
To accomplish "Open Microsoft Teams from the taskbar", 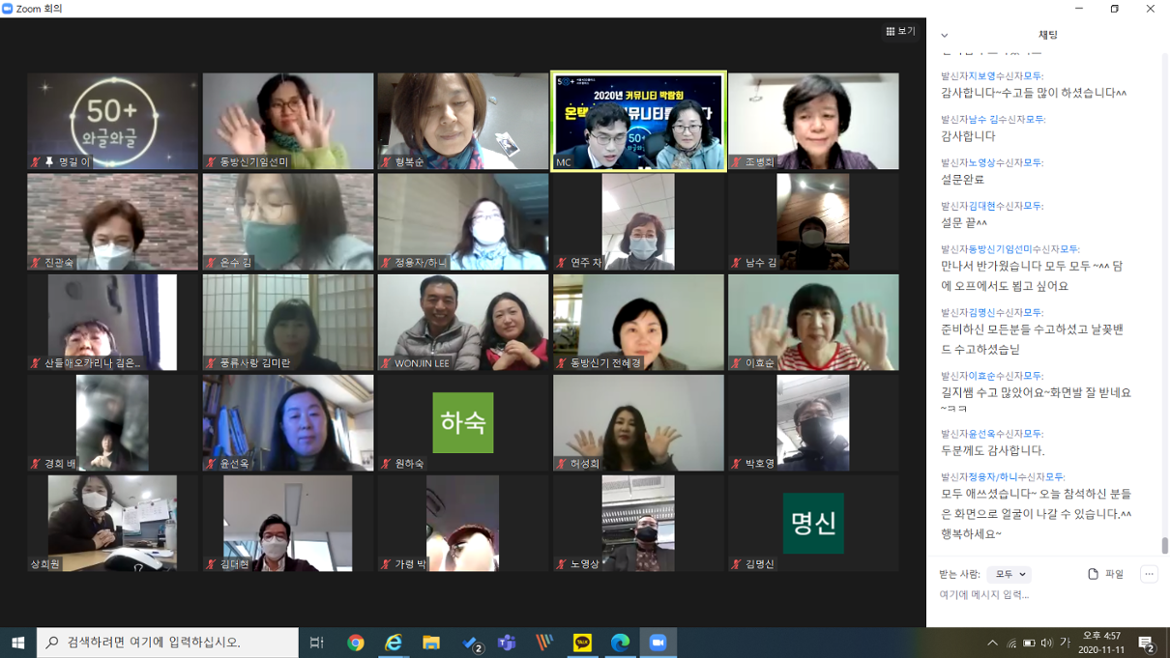I will pos(507,643).
